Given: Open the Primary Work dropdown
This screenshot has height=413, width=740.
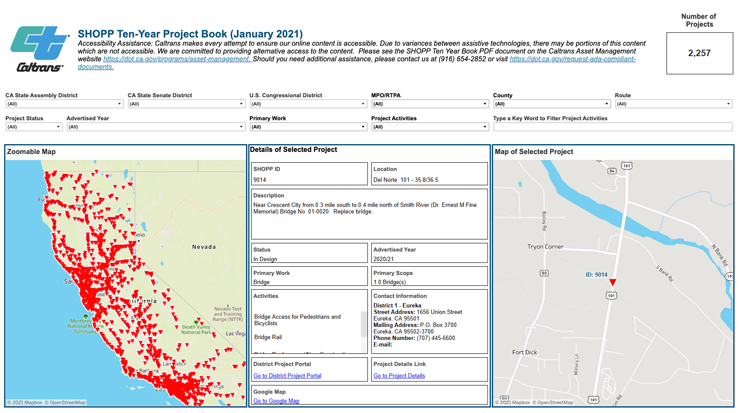Looking at the screenshot, I should tap(308, 127).
